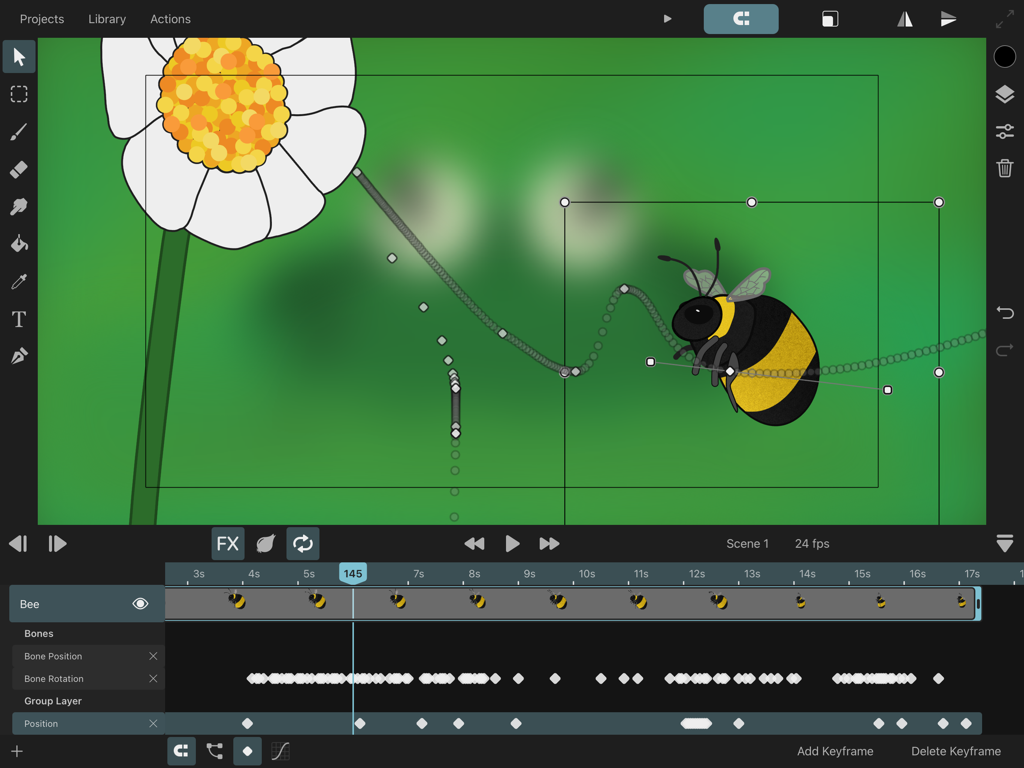Open the Library menu
Image resolution: width=1024 pixels, height=768 pixels.
coord(107,18)
